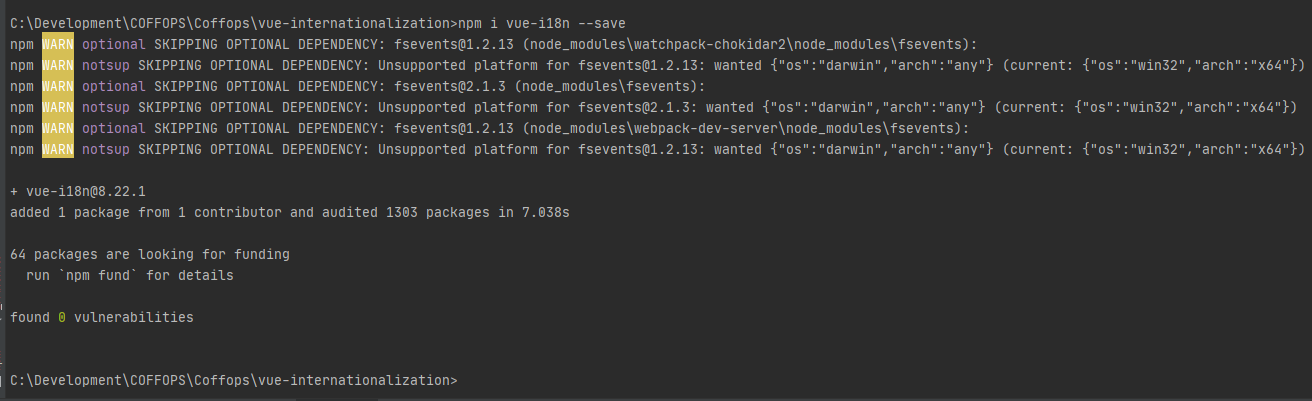The width and height of the screenshot is (1312, 401).
Task: Click the highlighted '0' in vulnerabilities line
Action: coord(62,317)
